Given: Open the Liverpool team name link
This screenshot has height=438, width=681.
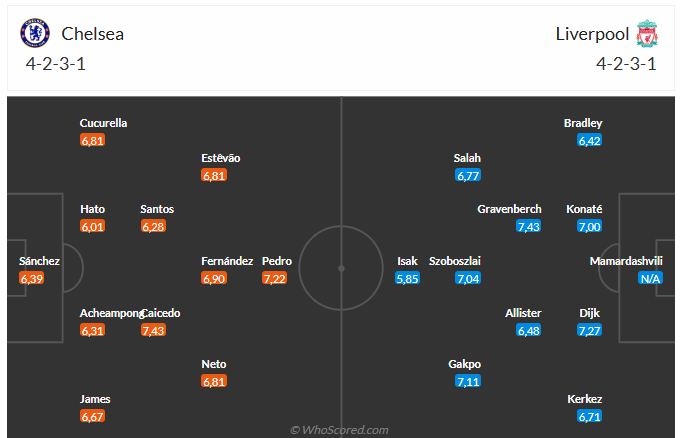Looking at the screenshot, I should click(592, 34).
